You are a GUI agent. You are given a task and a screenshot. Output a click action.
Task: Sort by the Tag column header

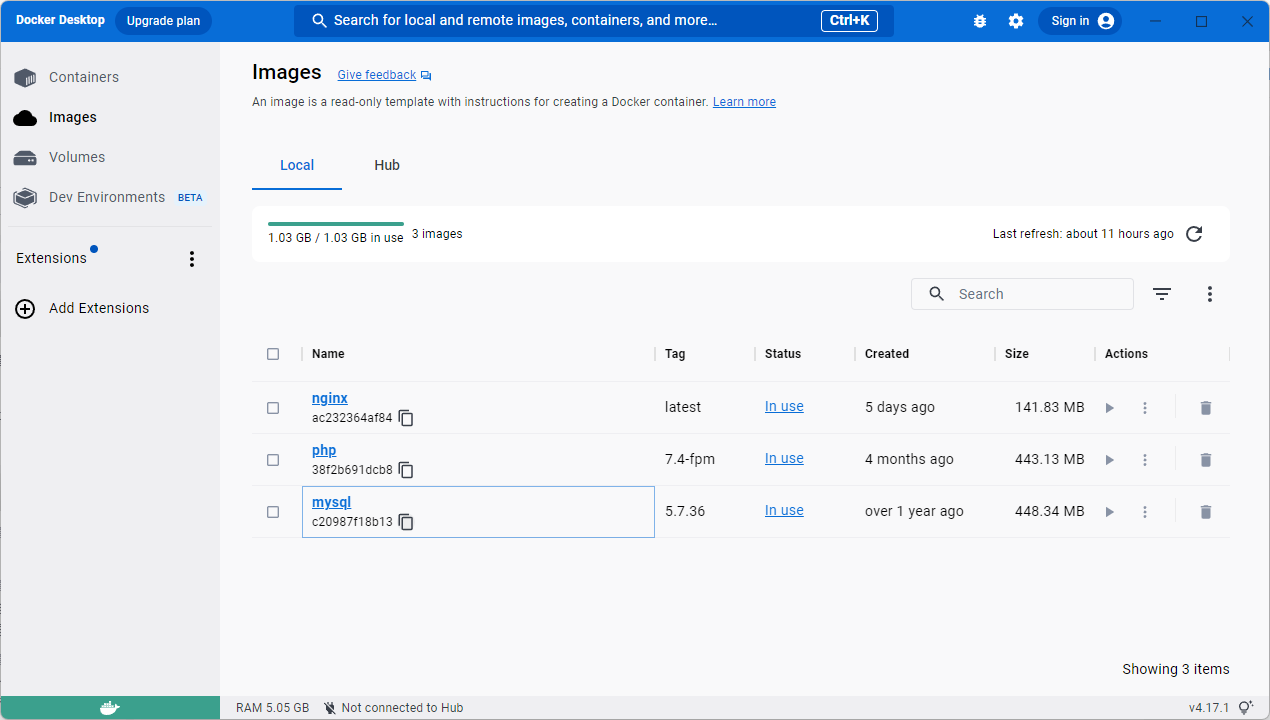[675, 354]
